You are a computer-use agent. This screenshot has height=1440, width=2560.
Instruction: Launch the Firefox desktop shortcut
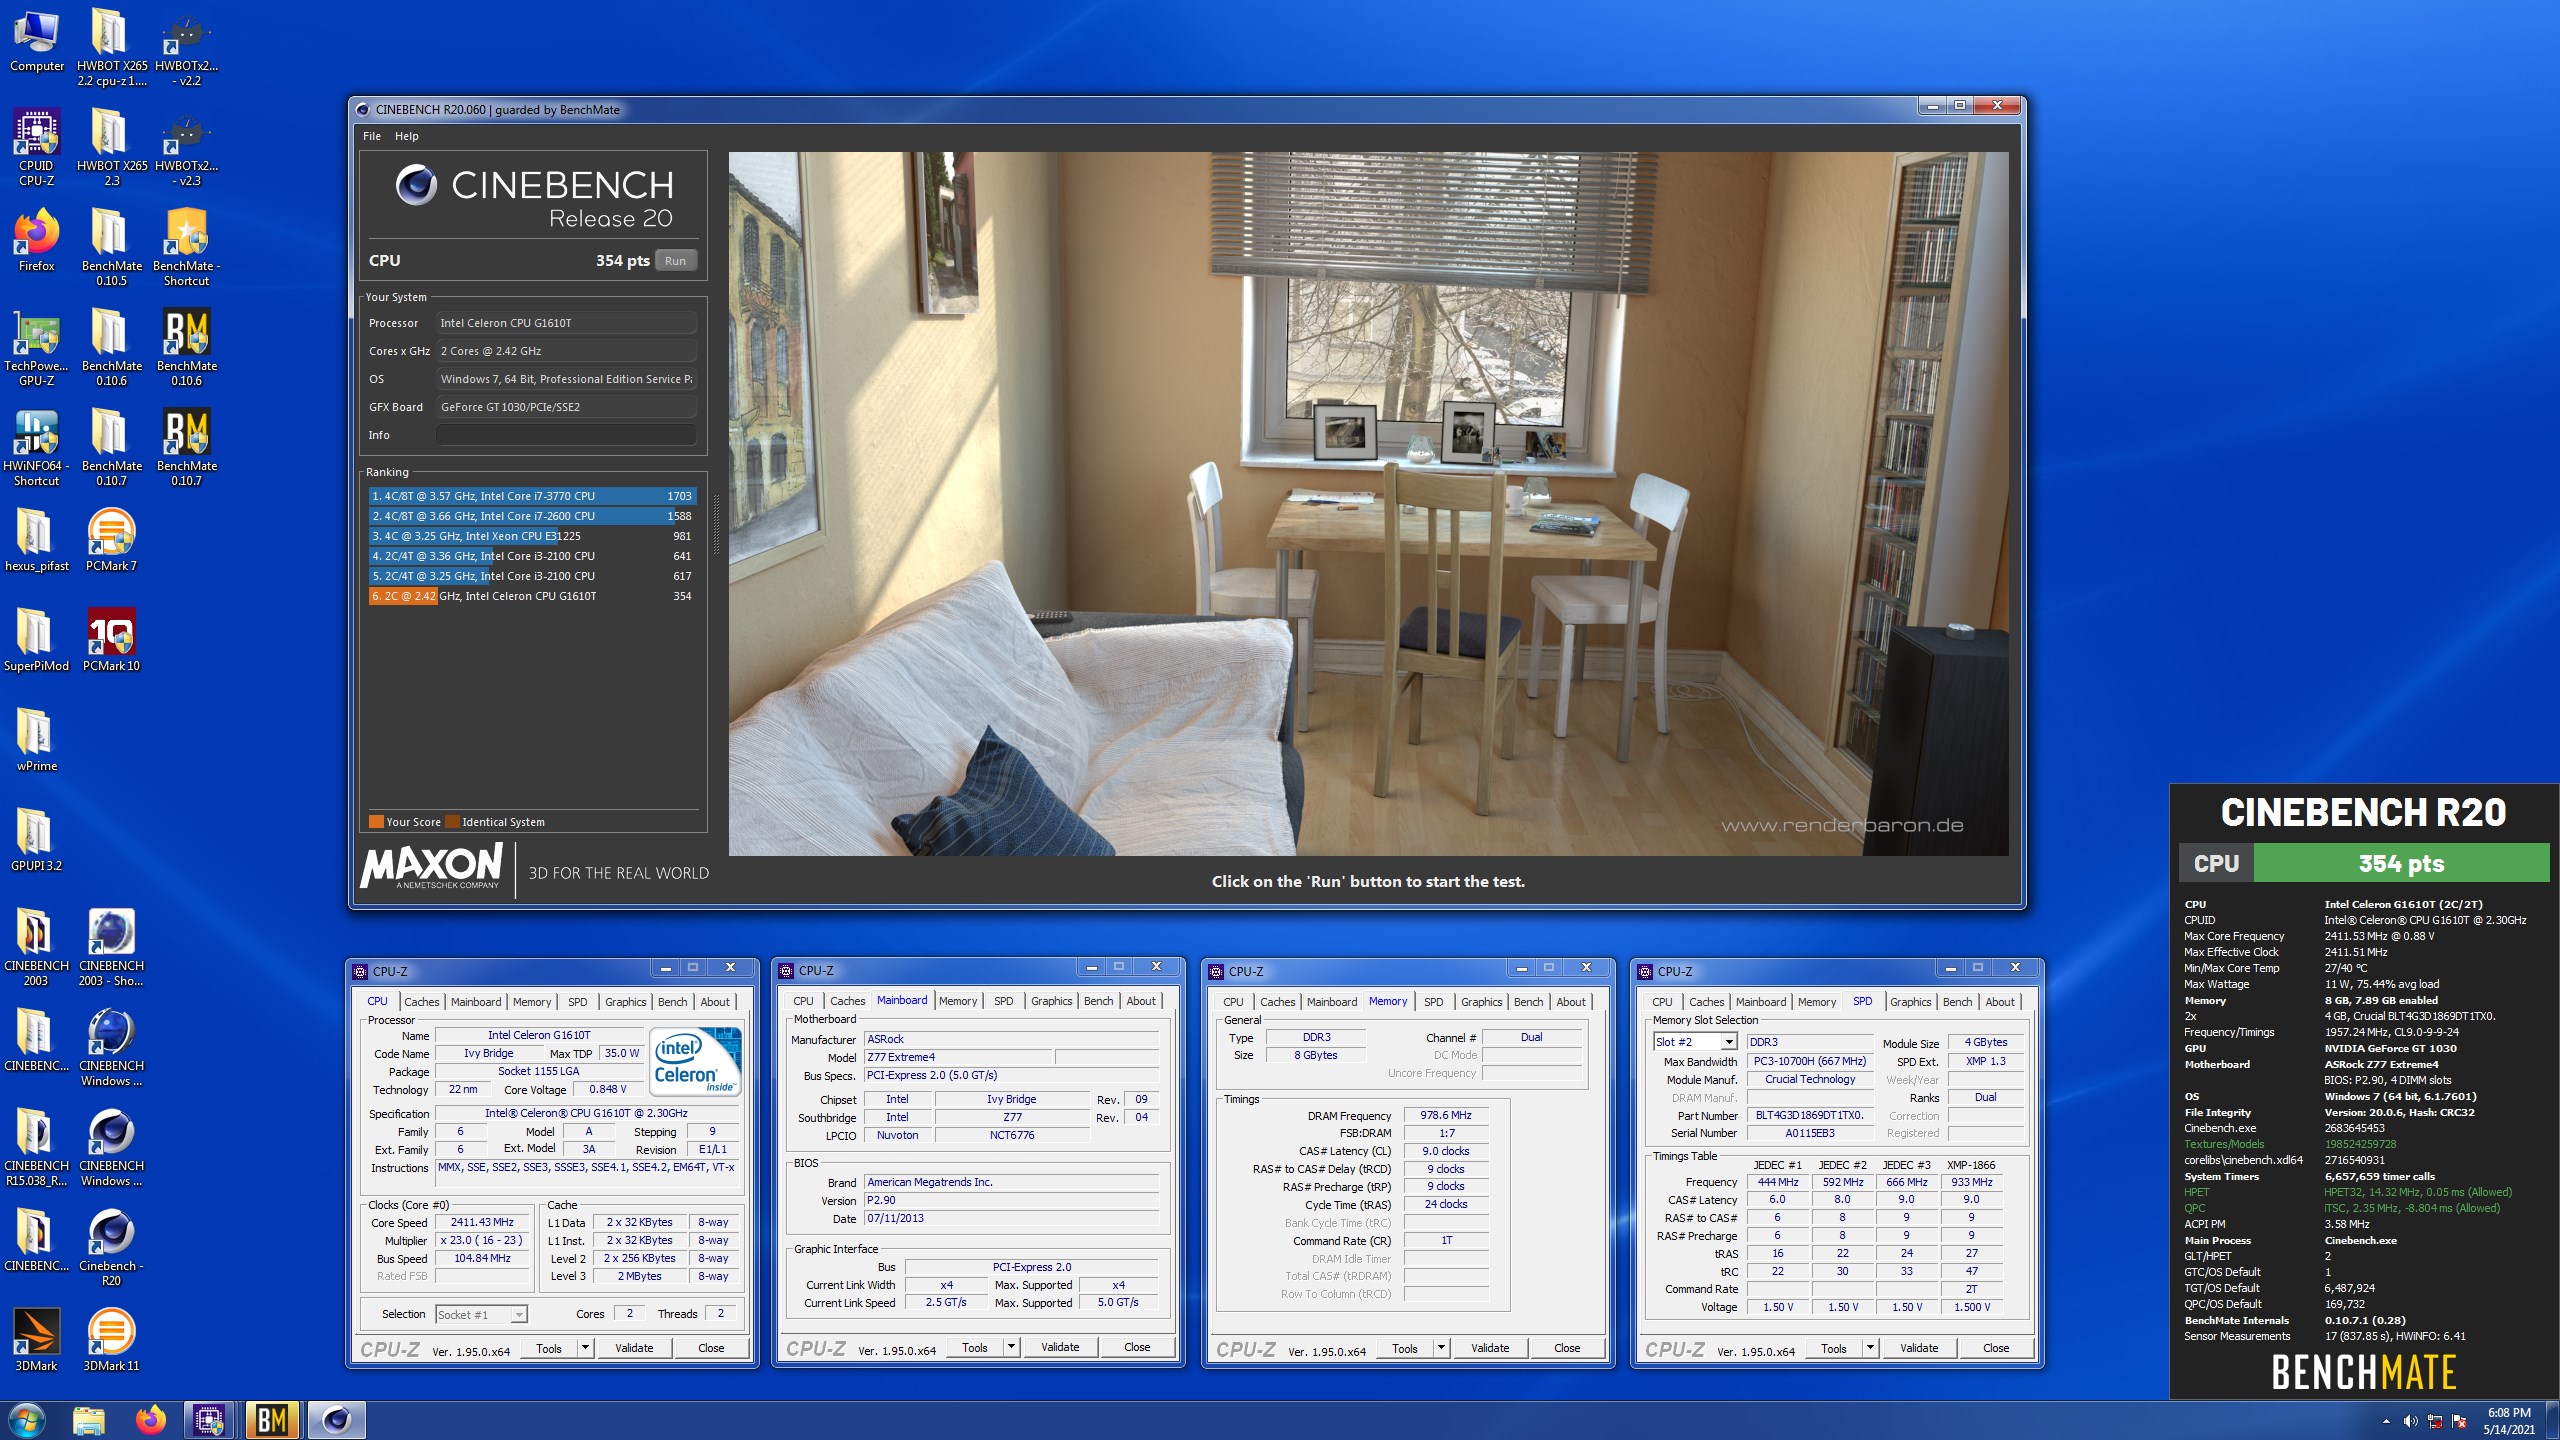36,240
